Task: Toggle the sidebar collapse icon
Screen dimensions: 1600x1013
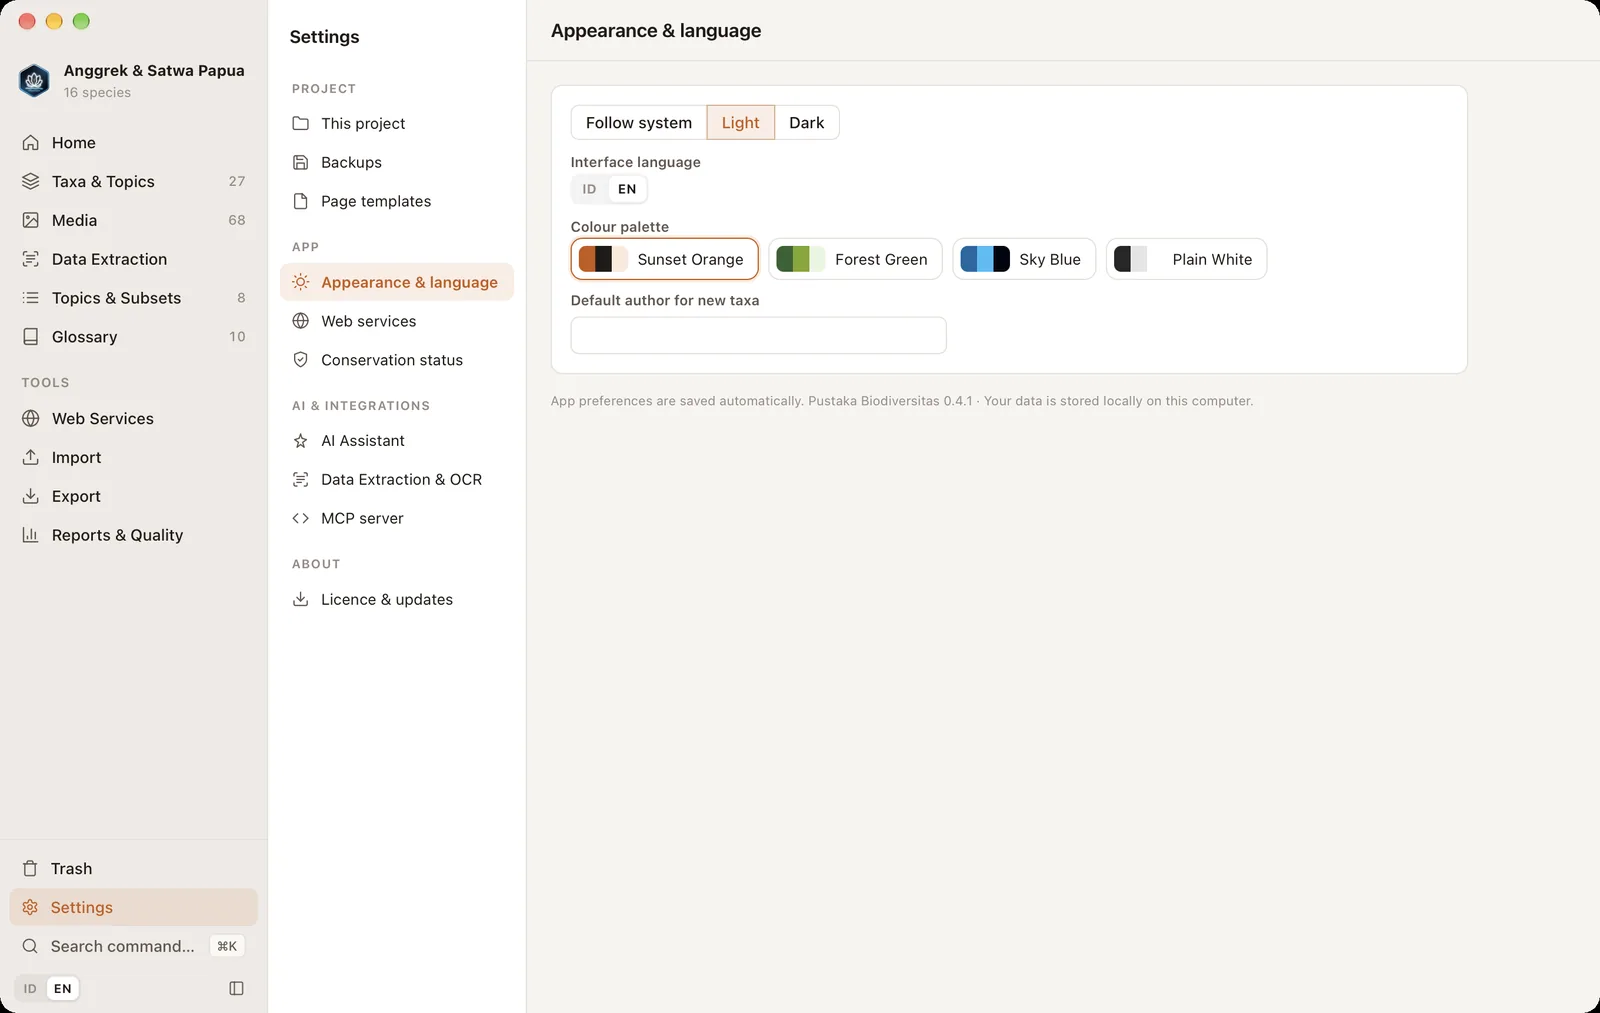Action: [237, 989]
